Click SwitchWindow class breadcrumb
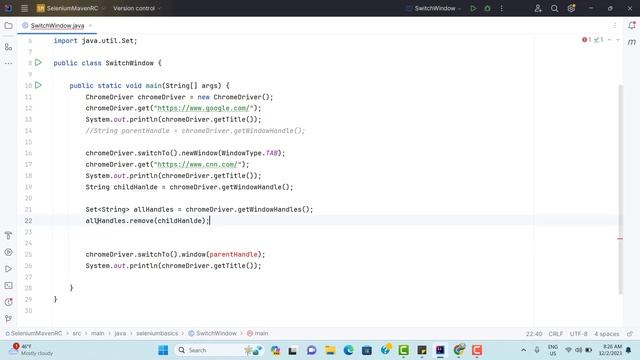Viewport: 640px width, 360px height. (212, 333)
